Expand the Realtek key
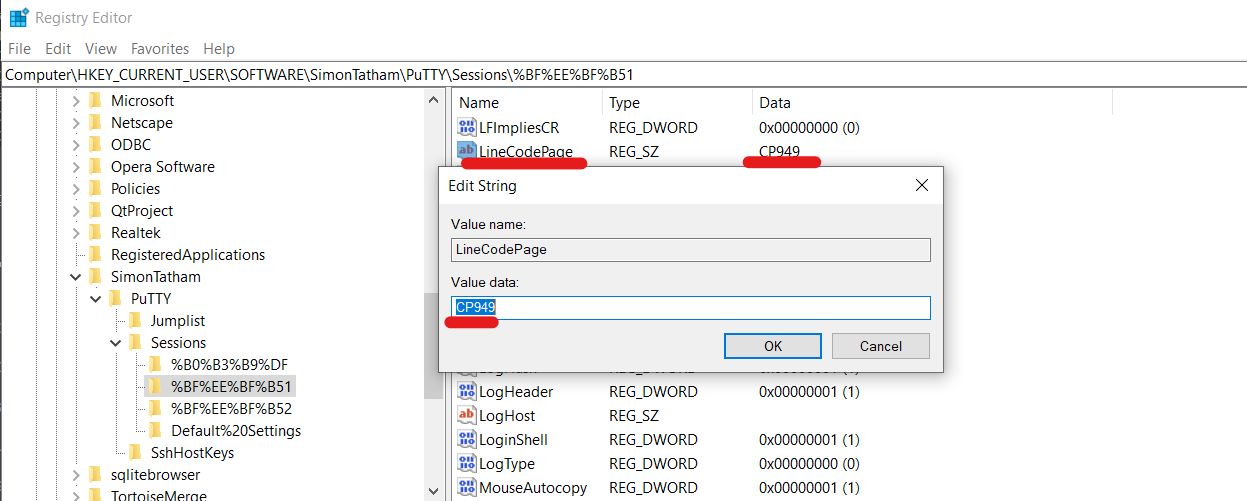The width and height of the screenshot is (1247, 501). [x=76, y=233]
